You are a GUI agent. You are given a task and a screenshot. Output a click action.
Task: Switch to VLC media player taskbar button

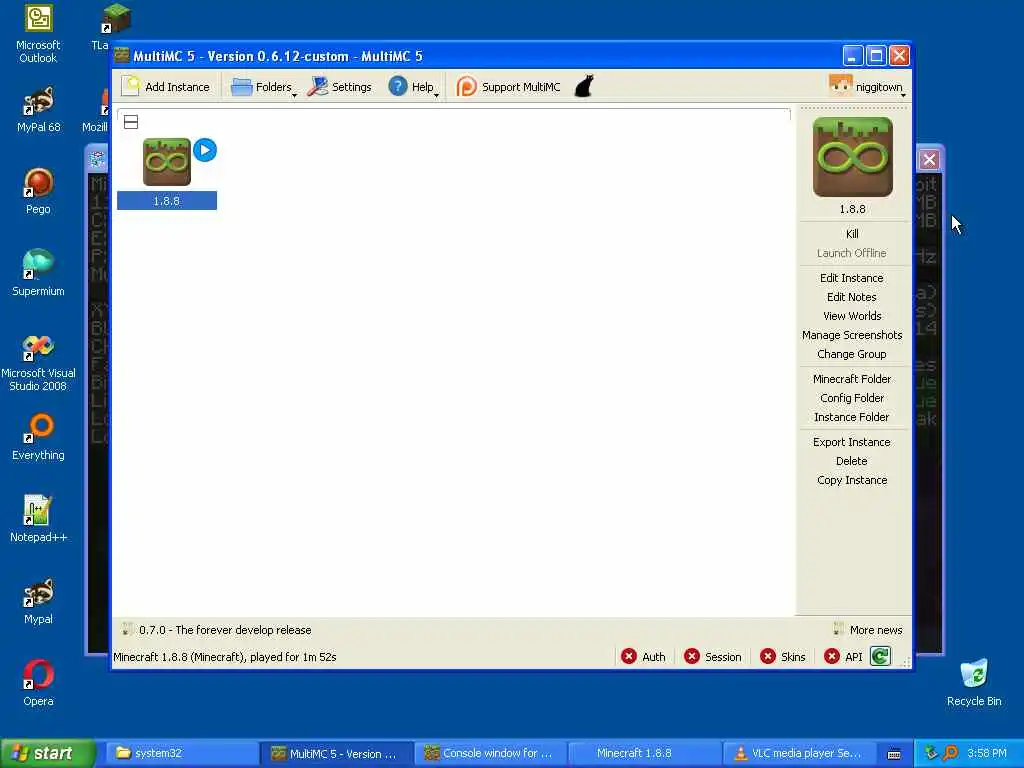(x=799, y=753)
